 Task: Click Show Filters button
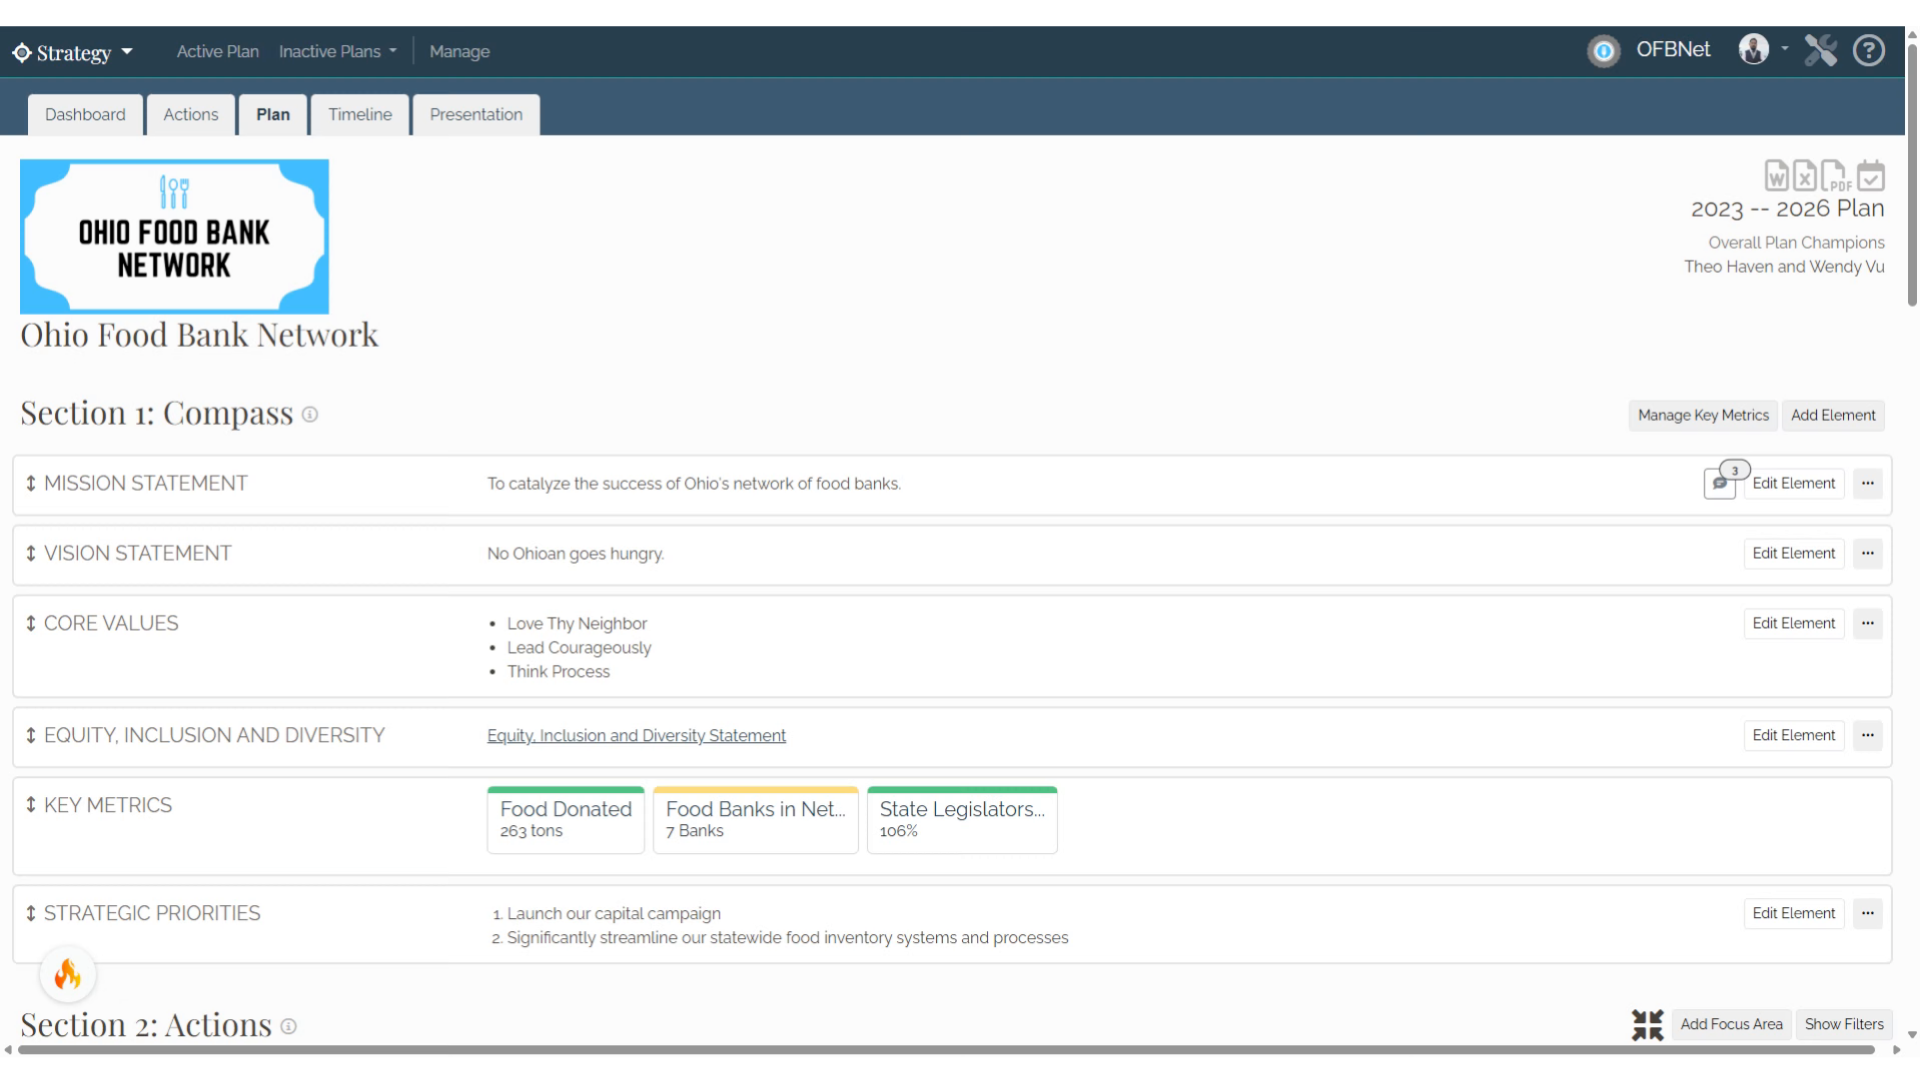tap(1844, 1025)
